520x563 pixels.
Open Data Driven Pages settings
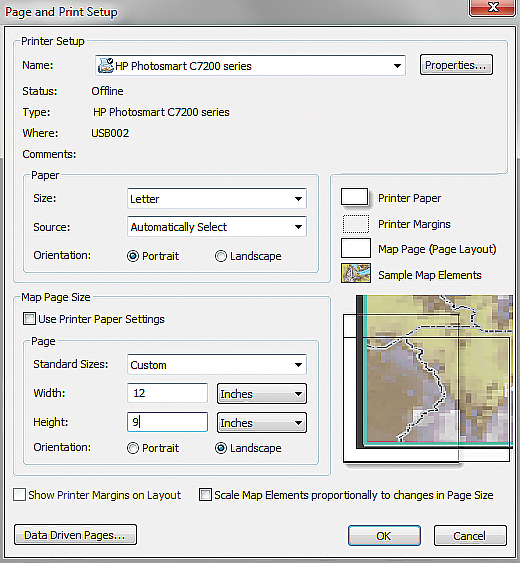[x=75, y=535]
